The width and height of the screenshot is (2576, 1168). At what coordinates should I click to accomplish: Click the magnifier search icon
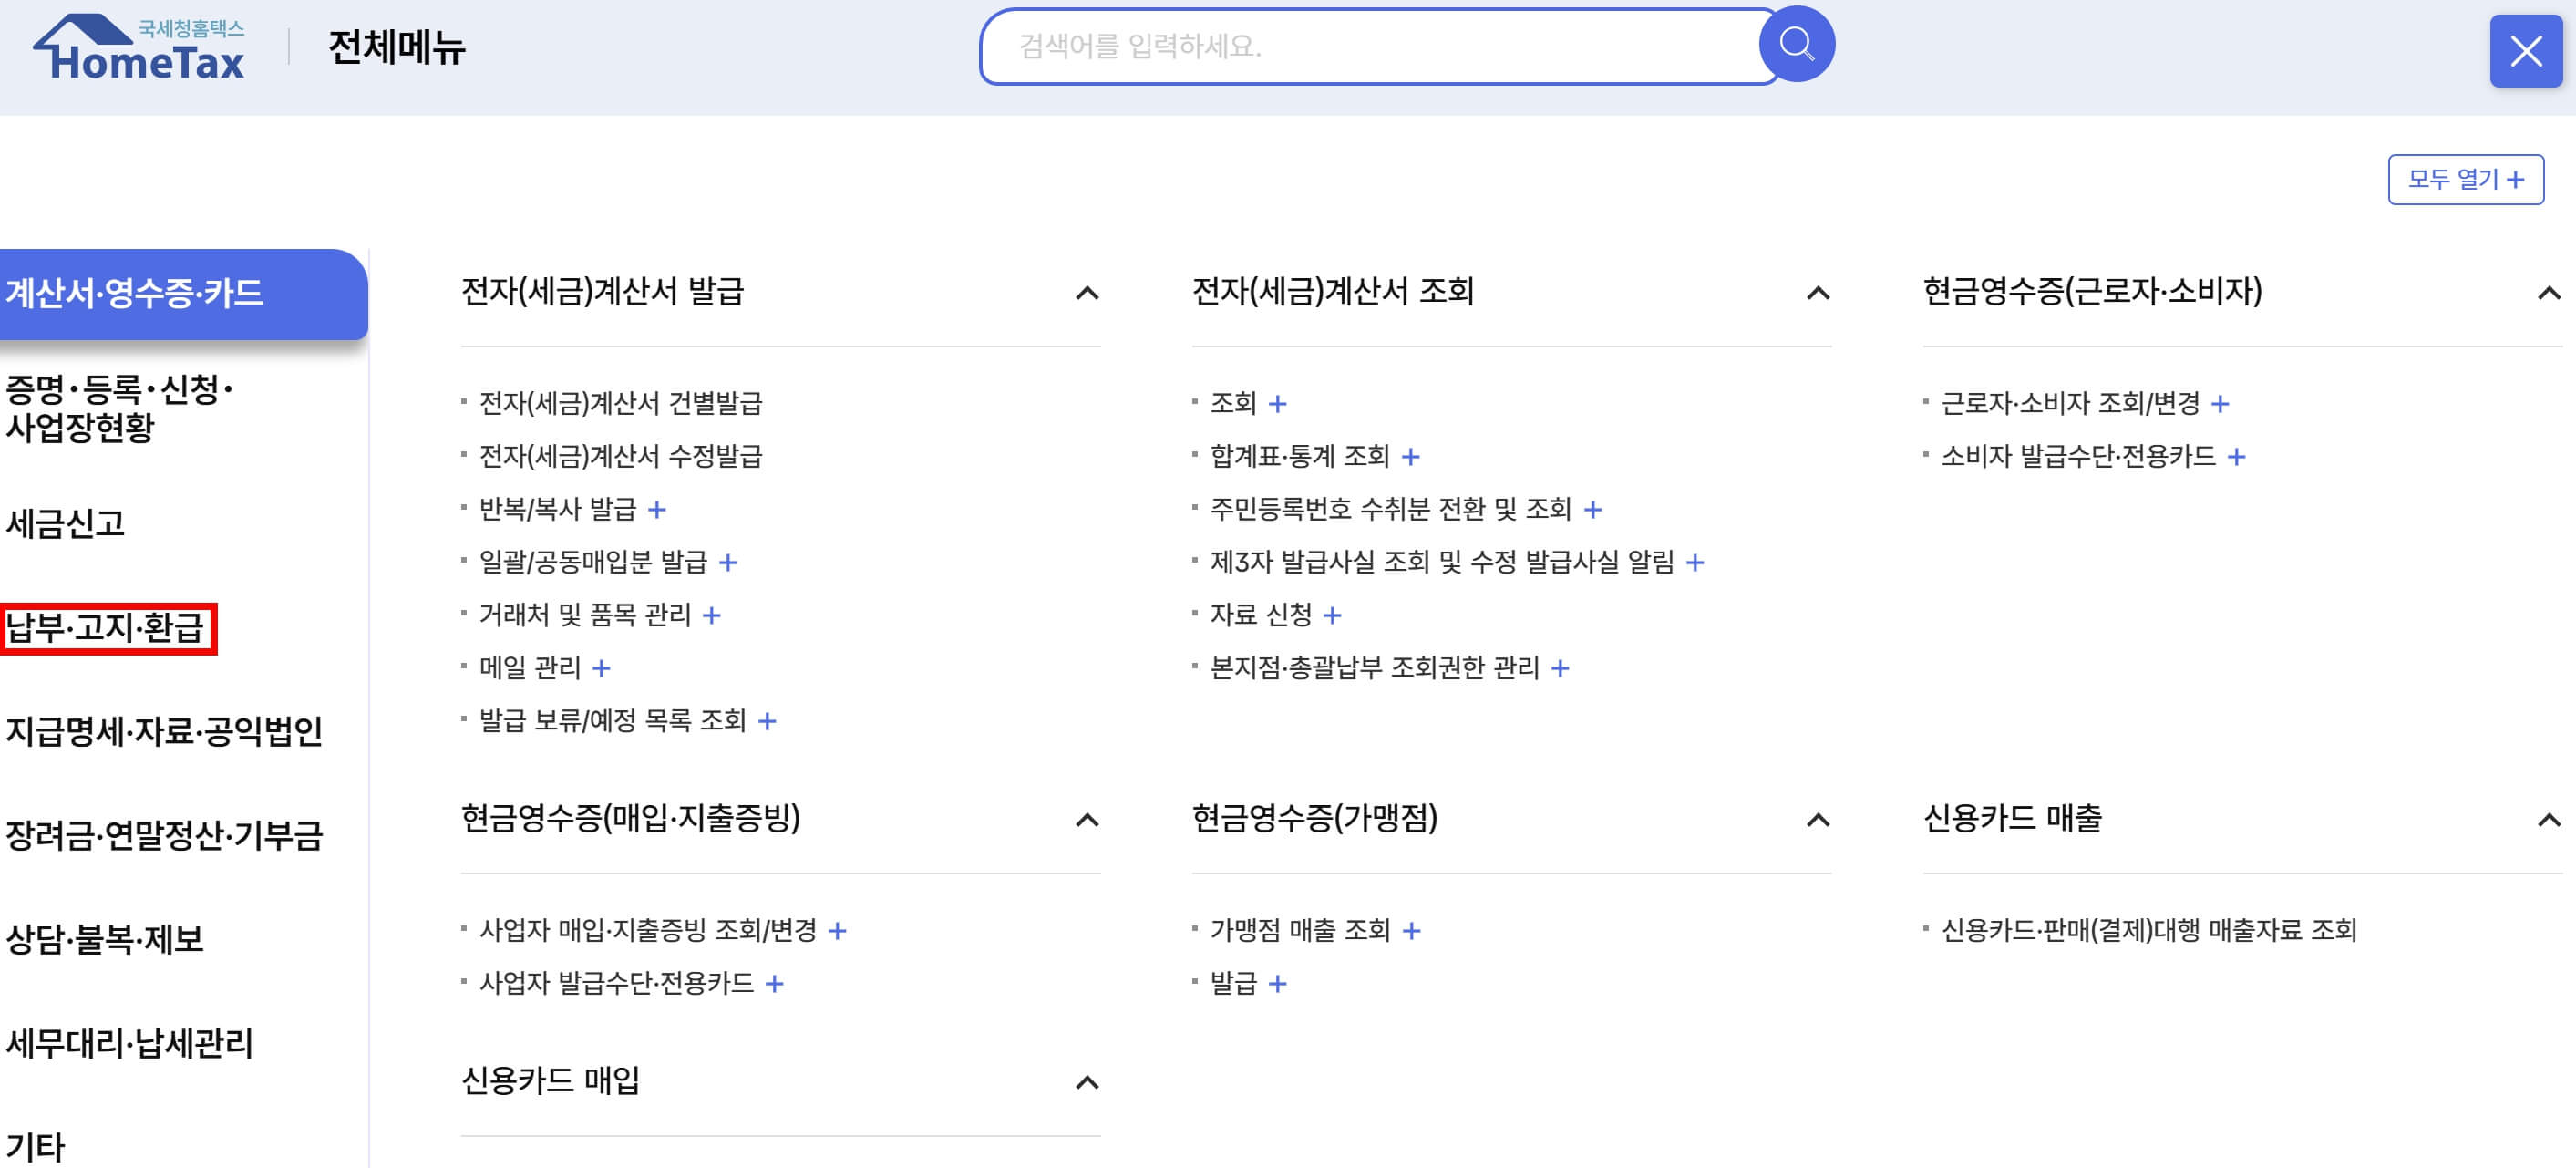[x=1796, y=45]
